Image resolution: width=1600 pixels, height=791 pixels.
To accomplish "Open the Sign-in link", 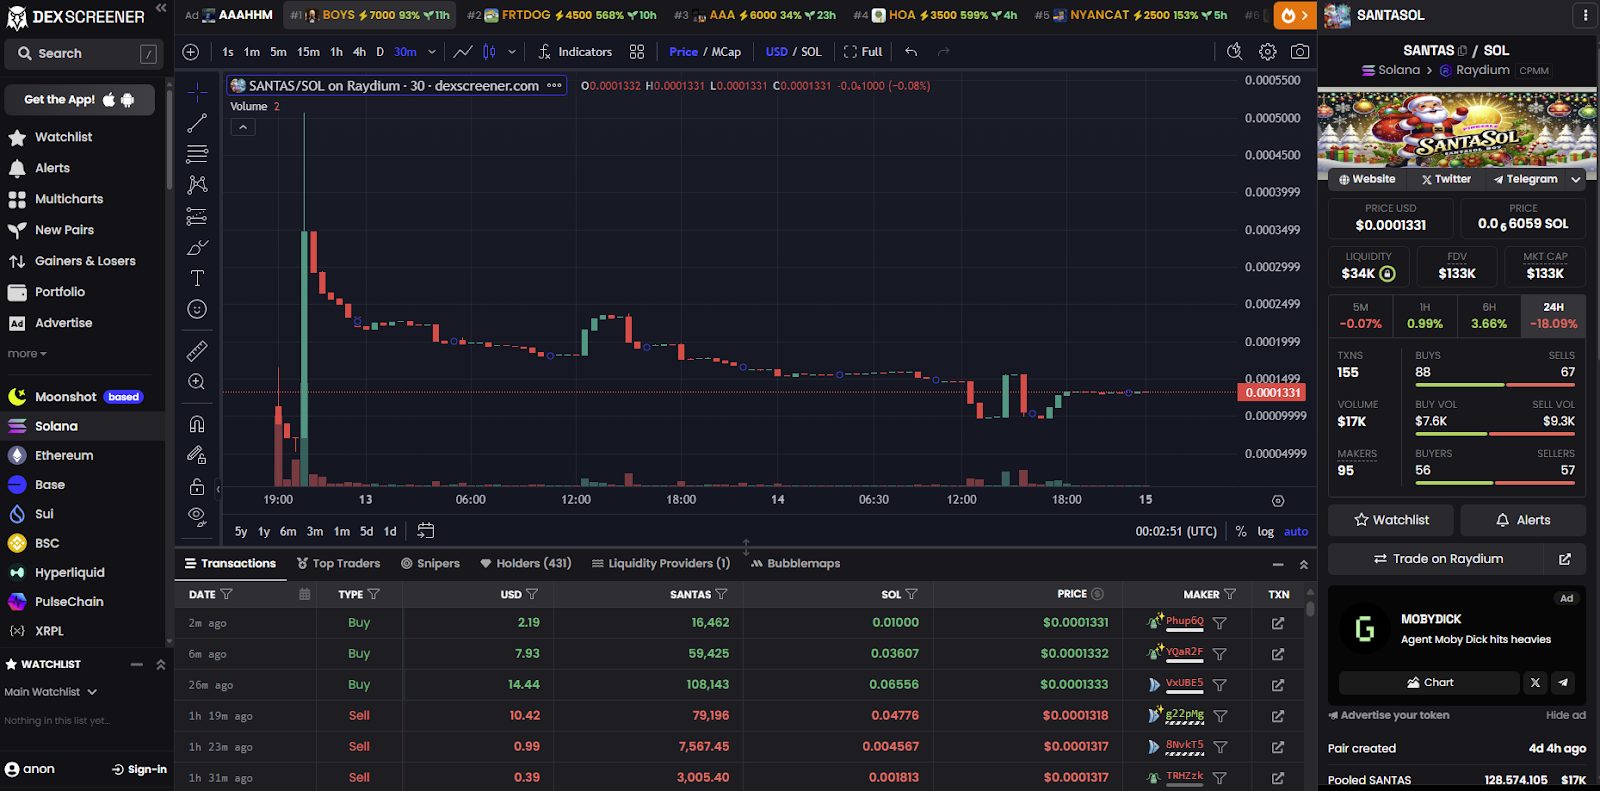I will click(139, 769).
